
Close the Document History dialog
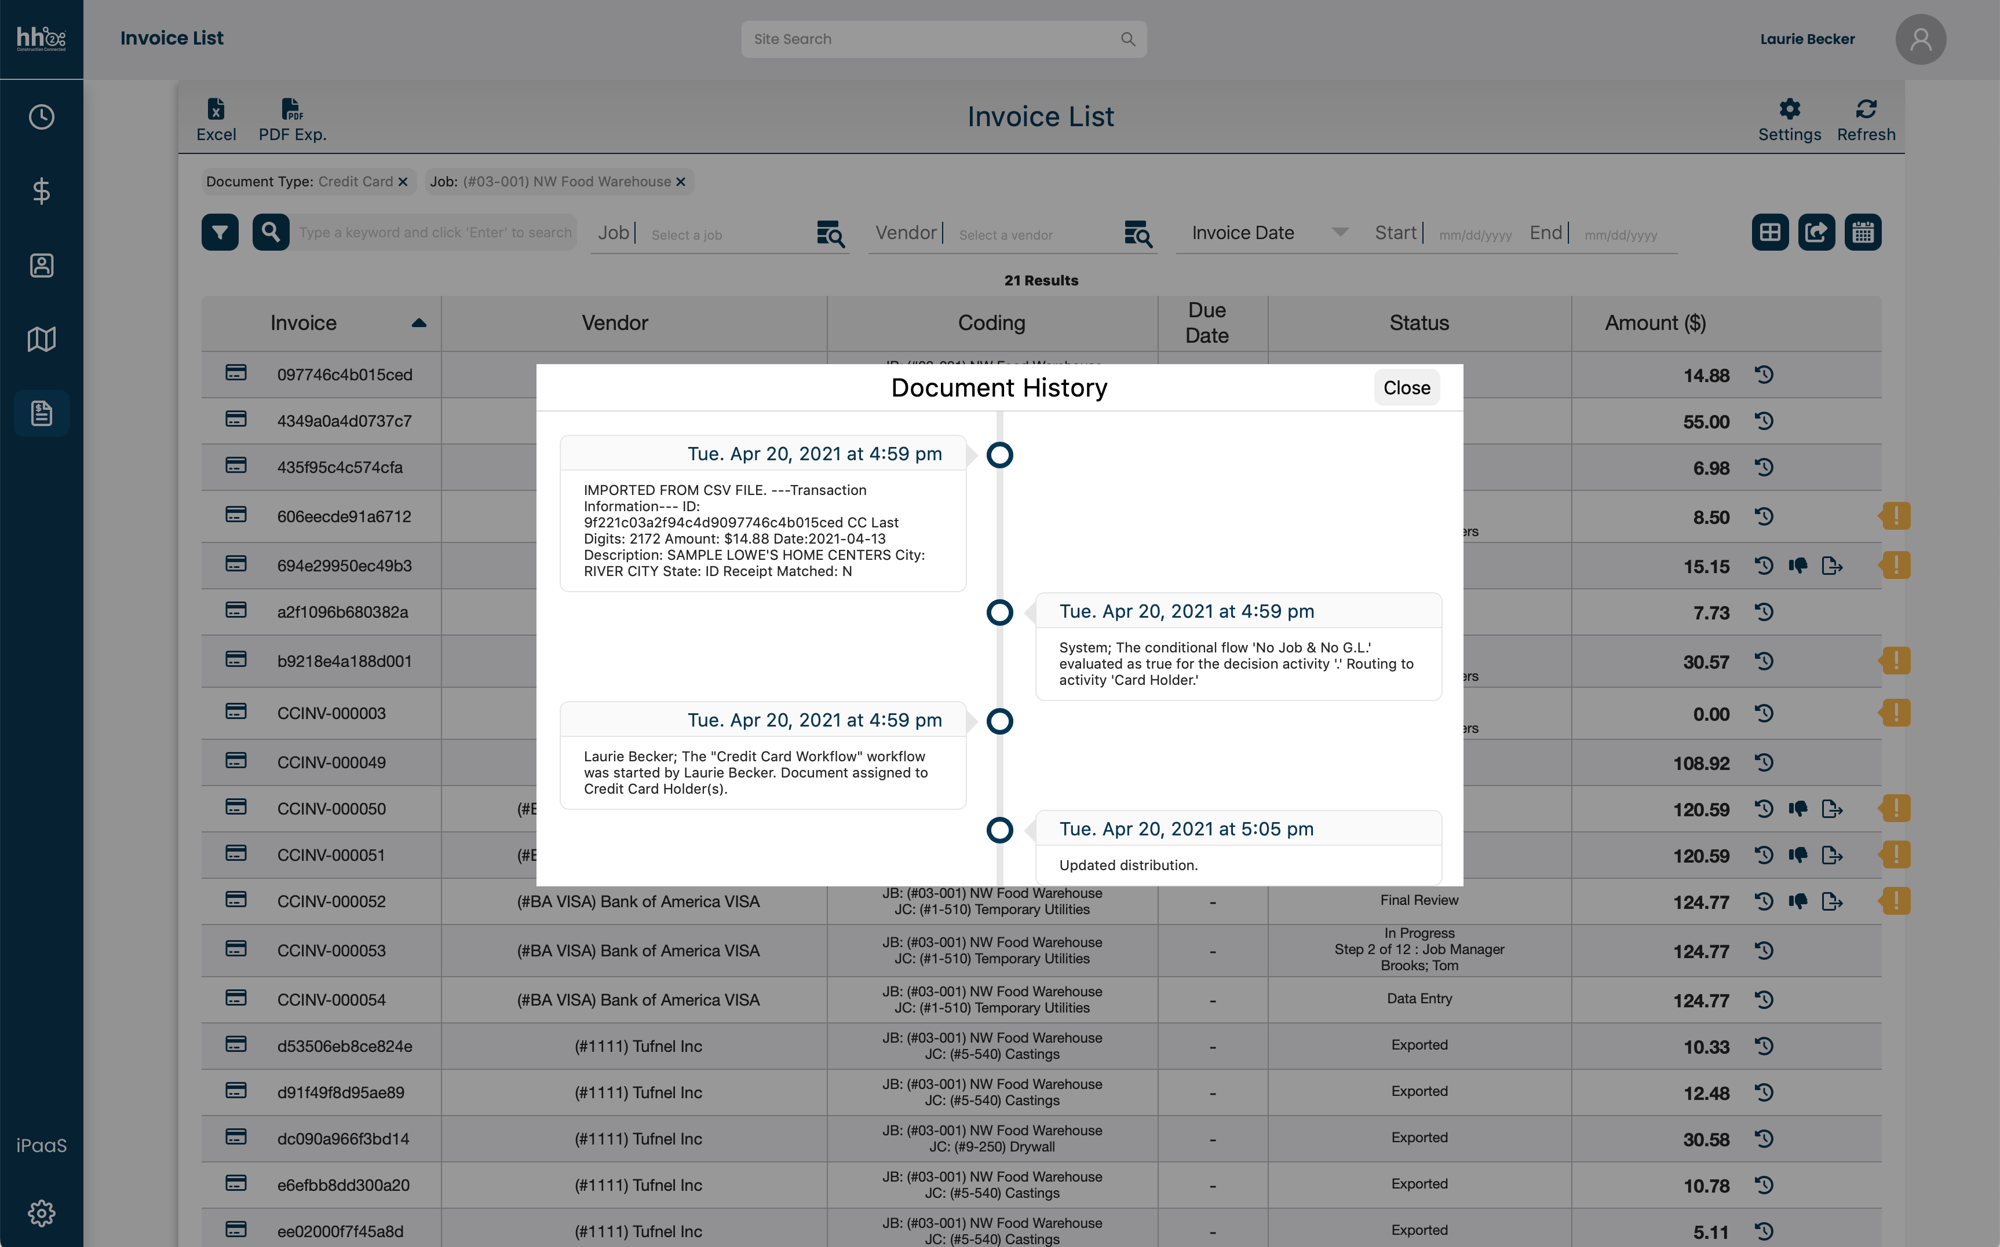[x=1406, y=388]
